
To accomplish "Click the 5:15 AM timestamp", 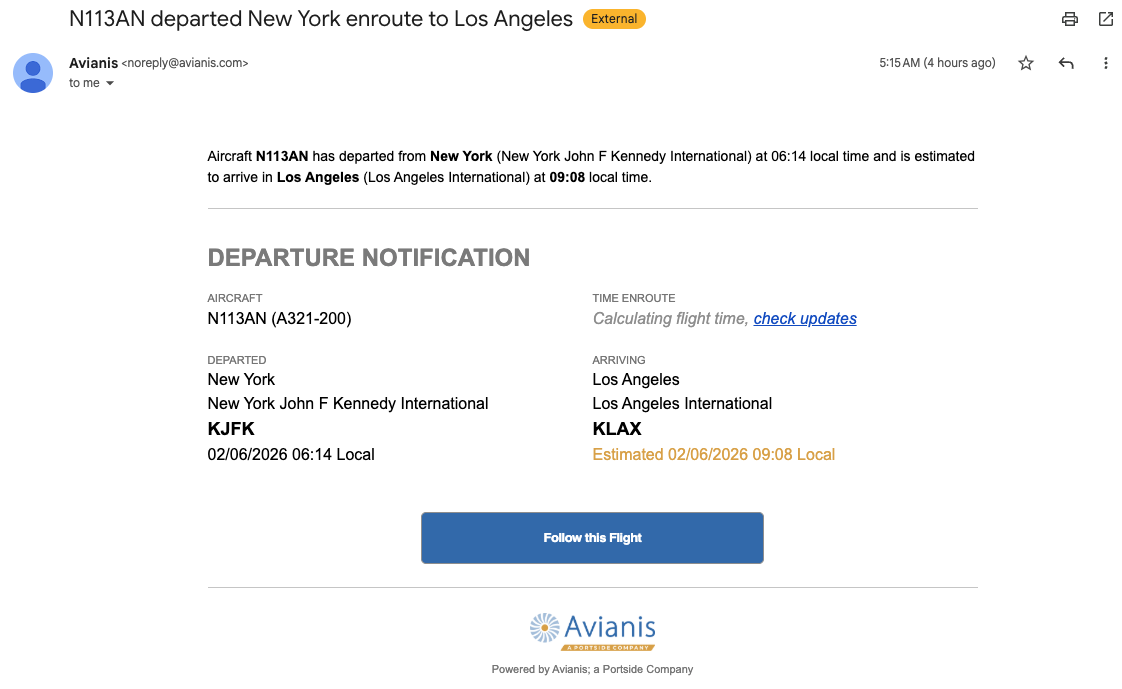I will [x=937, y=63].
